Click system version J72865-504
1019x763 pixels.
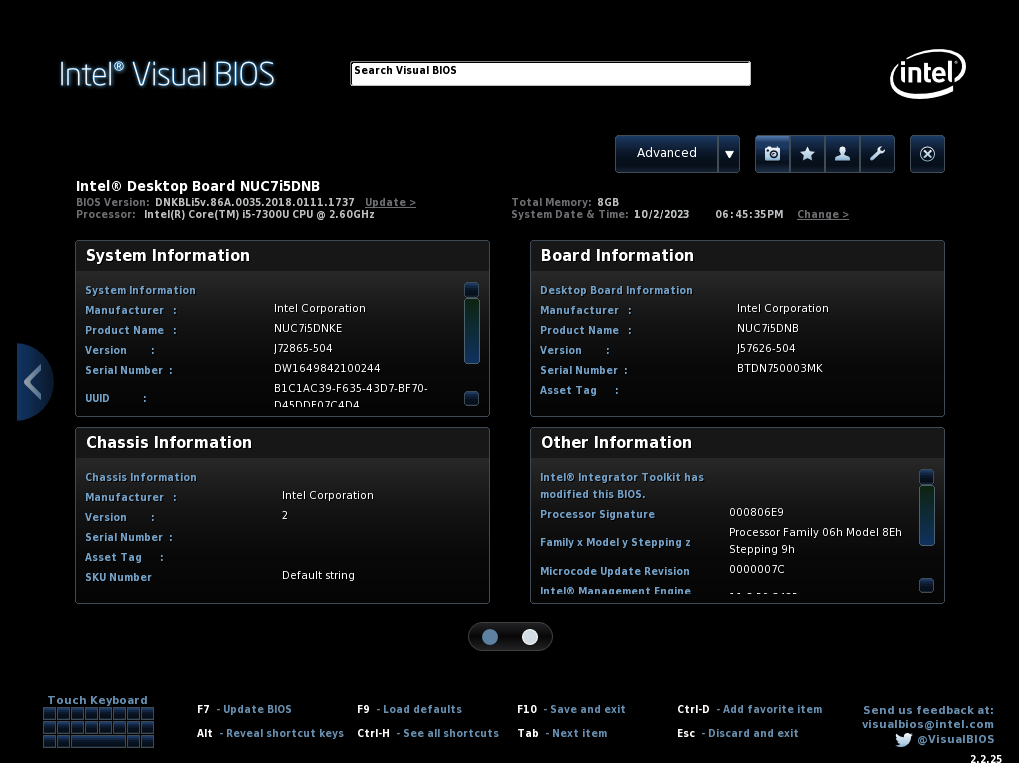point(303,348)
